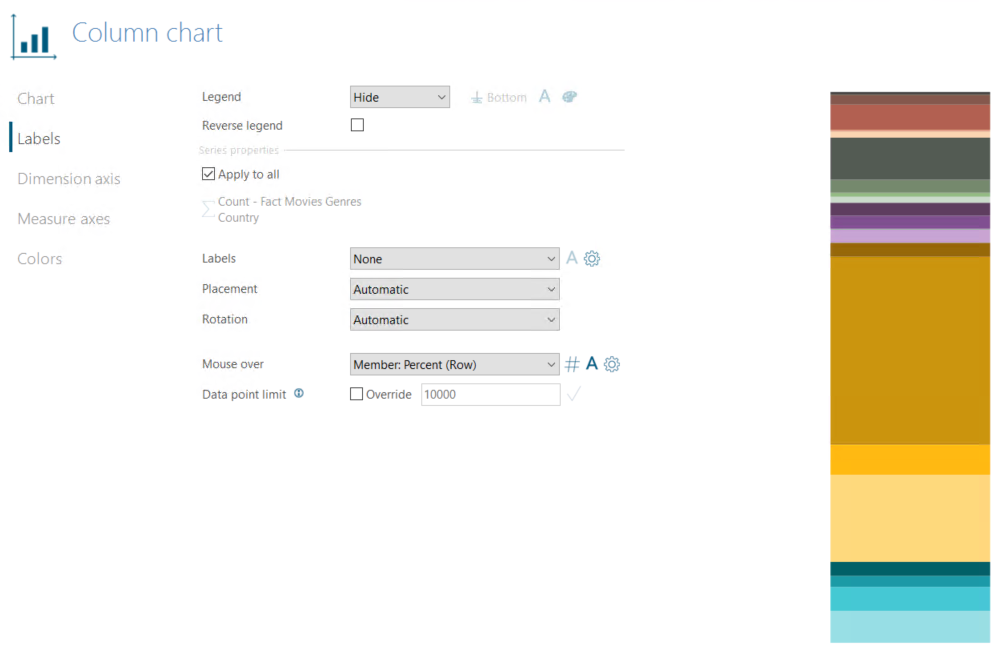Open Mouse over font A icon

(x=592, y=364)
